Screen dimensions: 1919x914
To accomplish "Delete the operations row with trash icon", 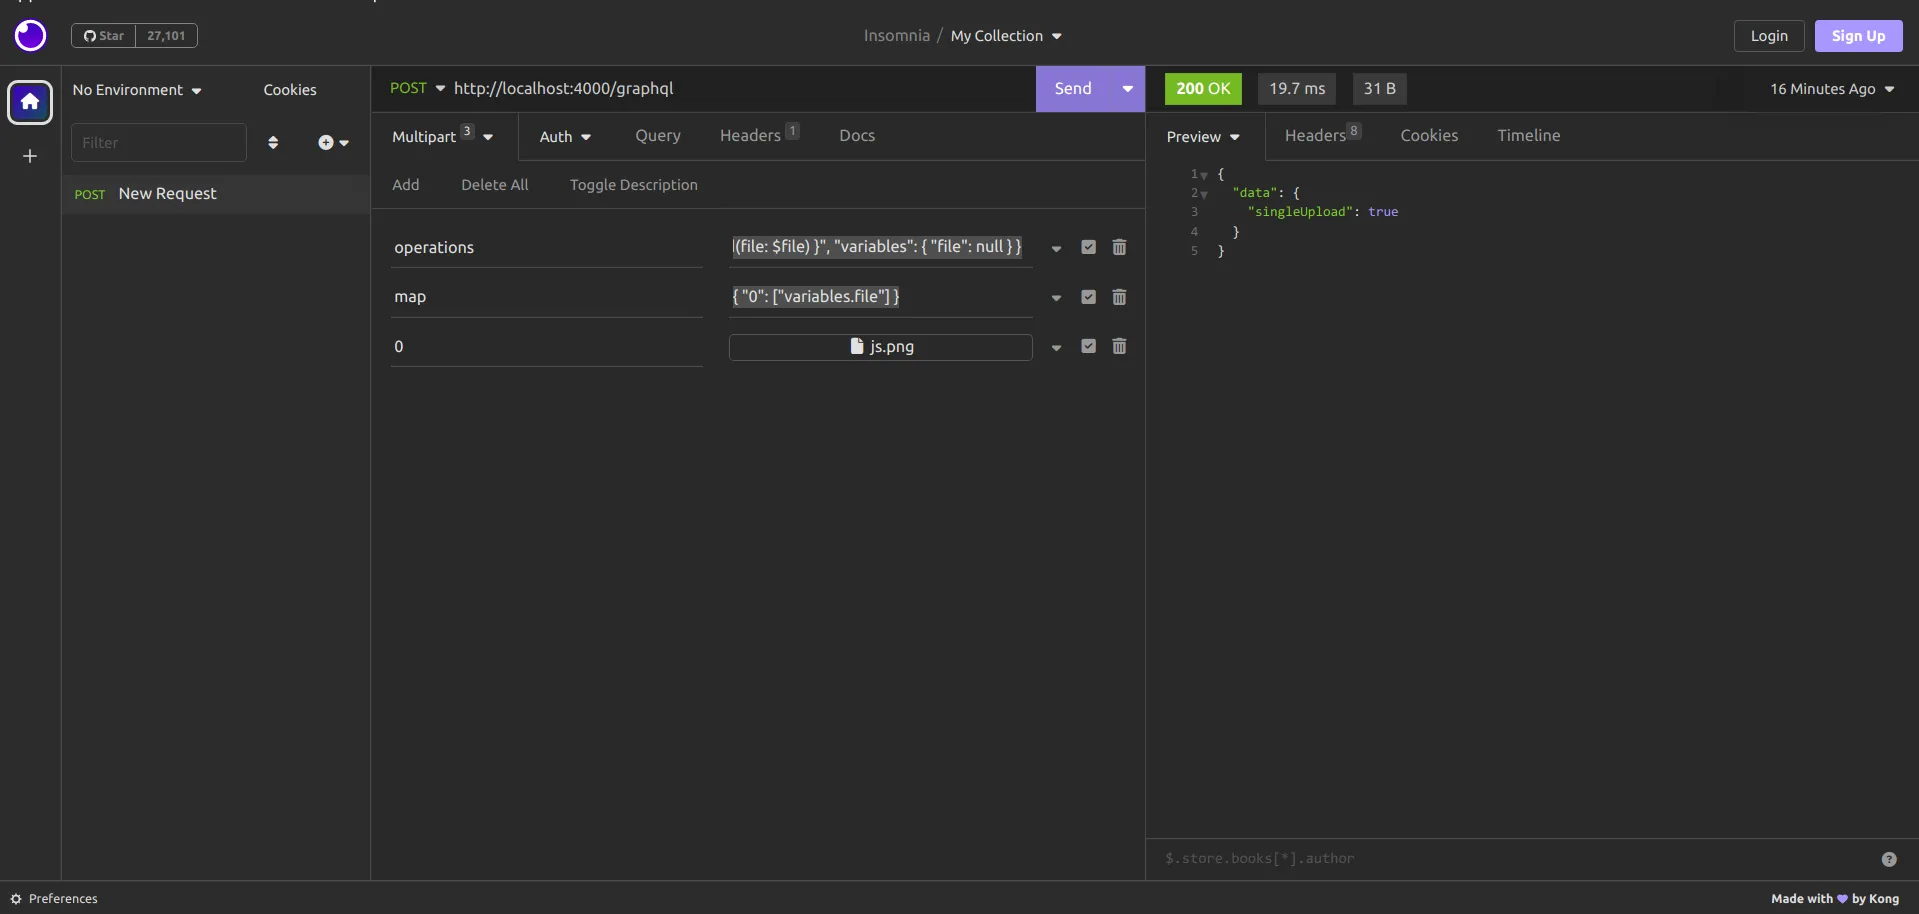I will (1119, 247).
